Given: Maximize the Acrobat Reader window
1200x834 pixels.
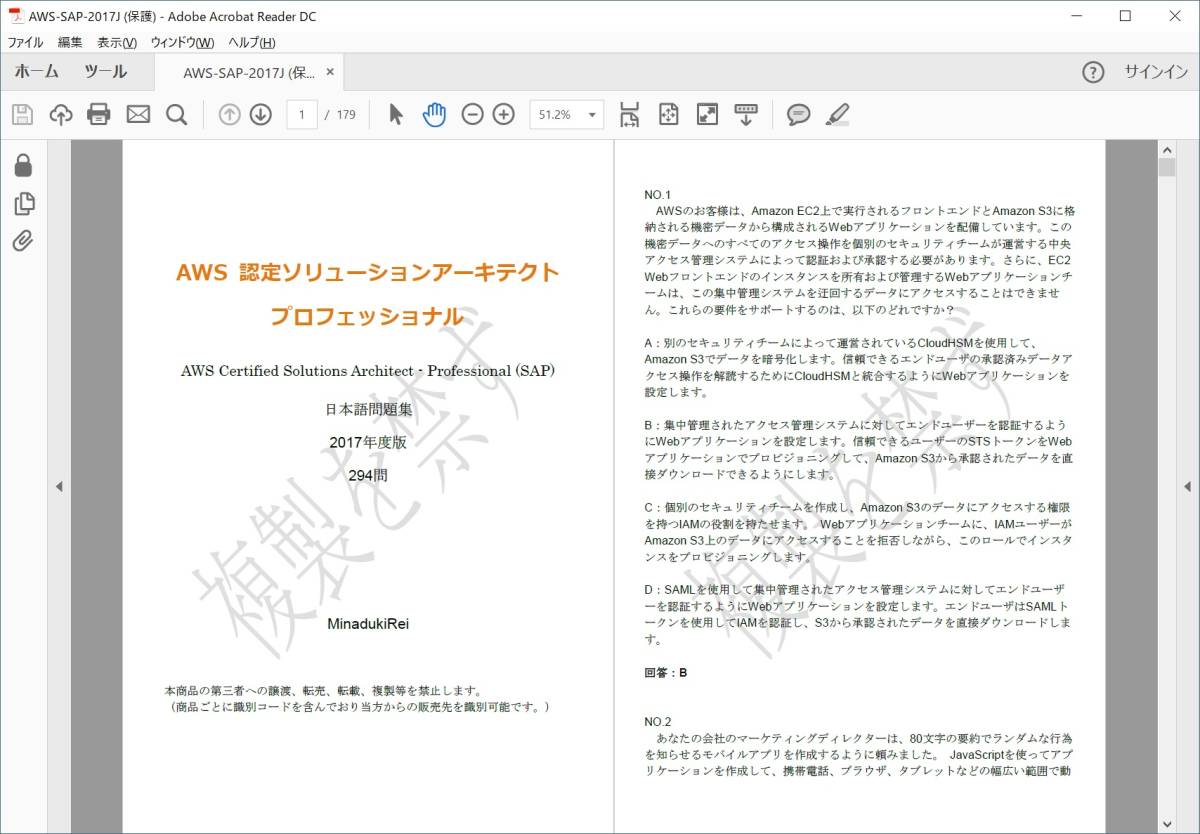Looking at the screenshot, I should pos(1125,15).
